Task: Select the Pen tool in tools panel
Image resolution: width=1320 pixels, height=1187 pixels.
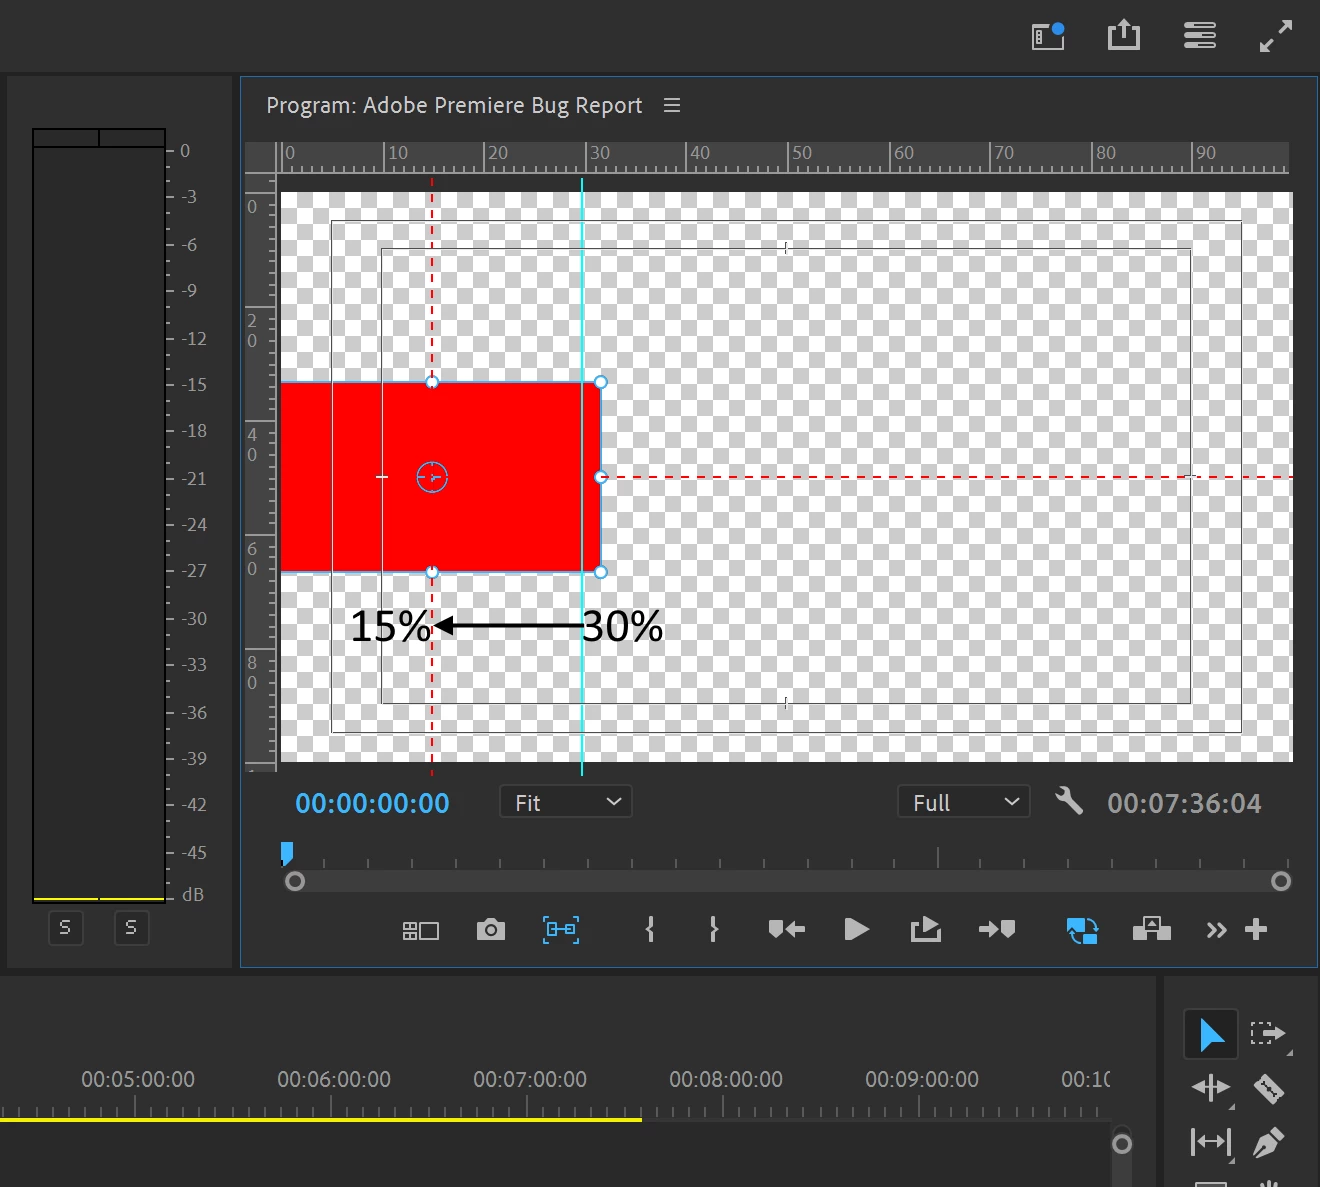Action: point(1268,1142)
